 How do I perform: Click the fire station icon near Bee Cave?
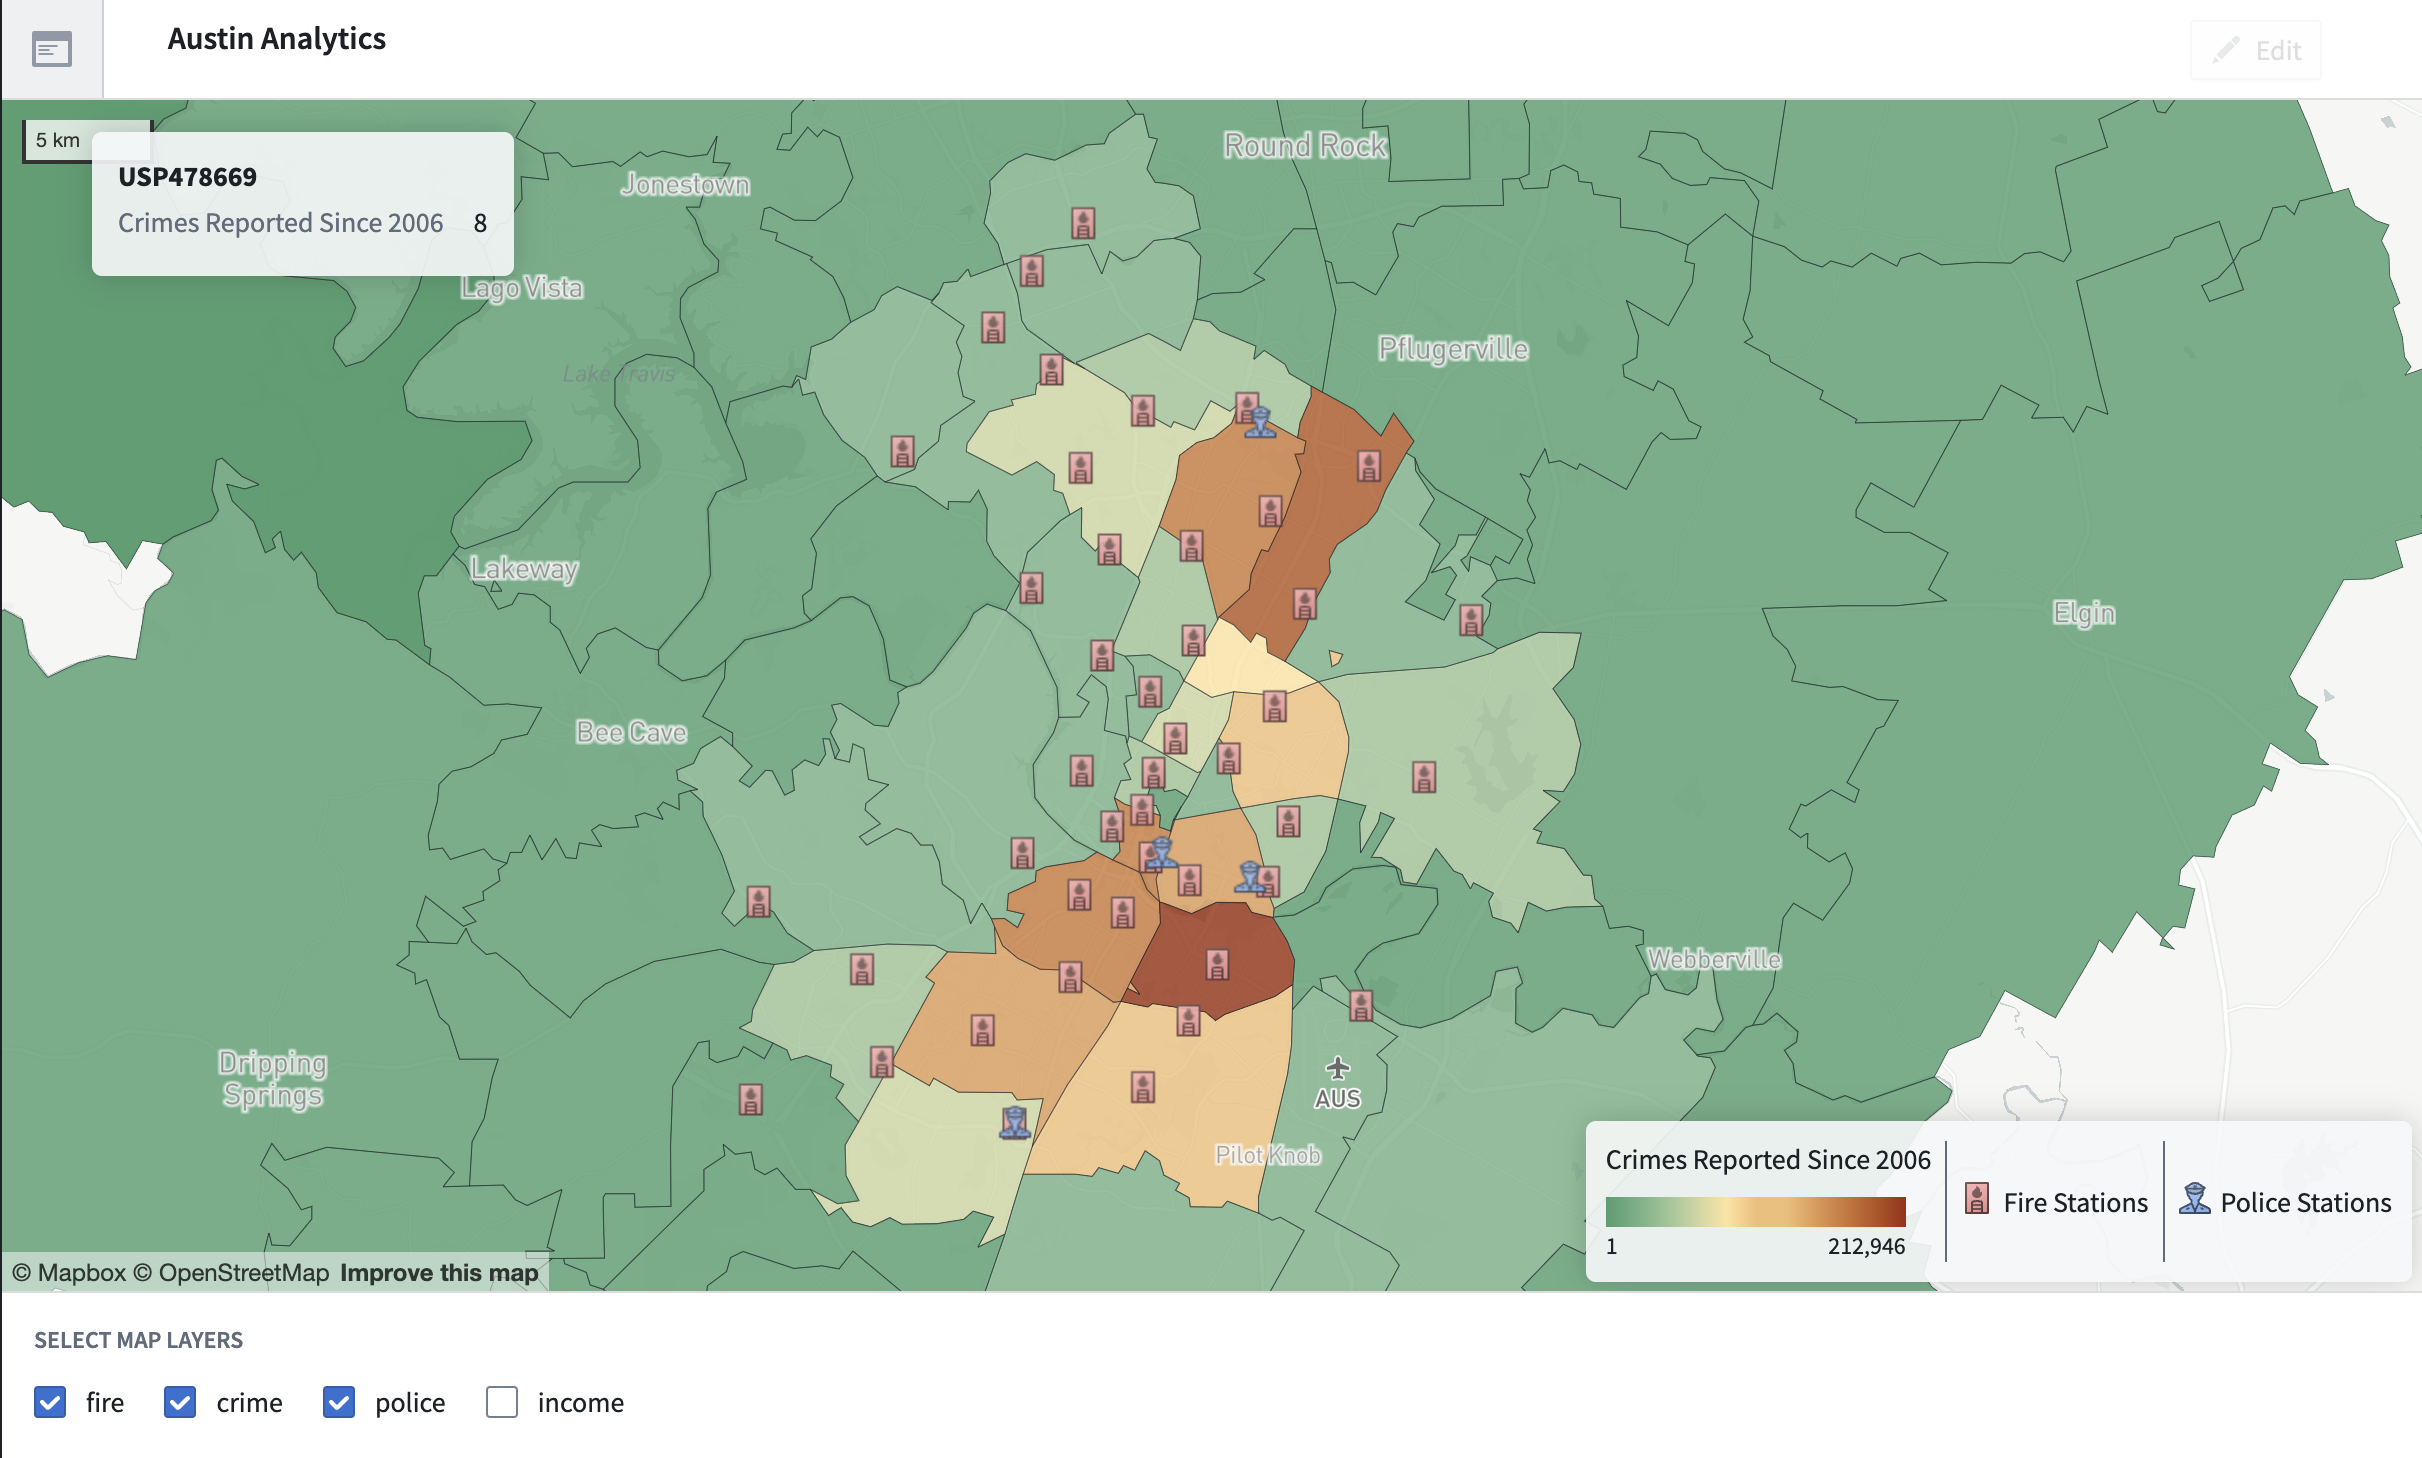pos(759,902)
